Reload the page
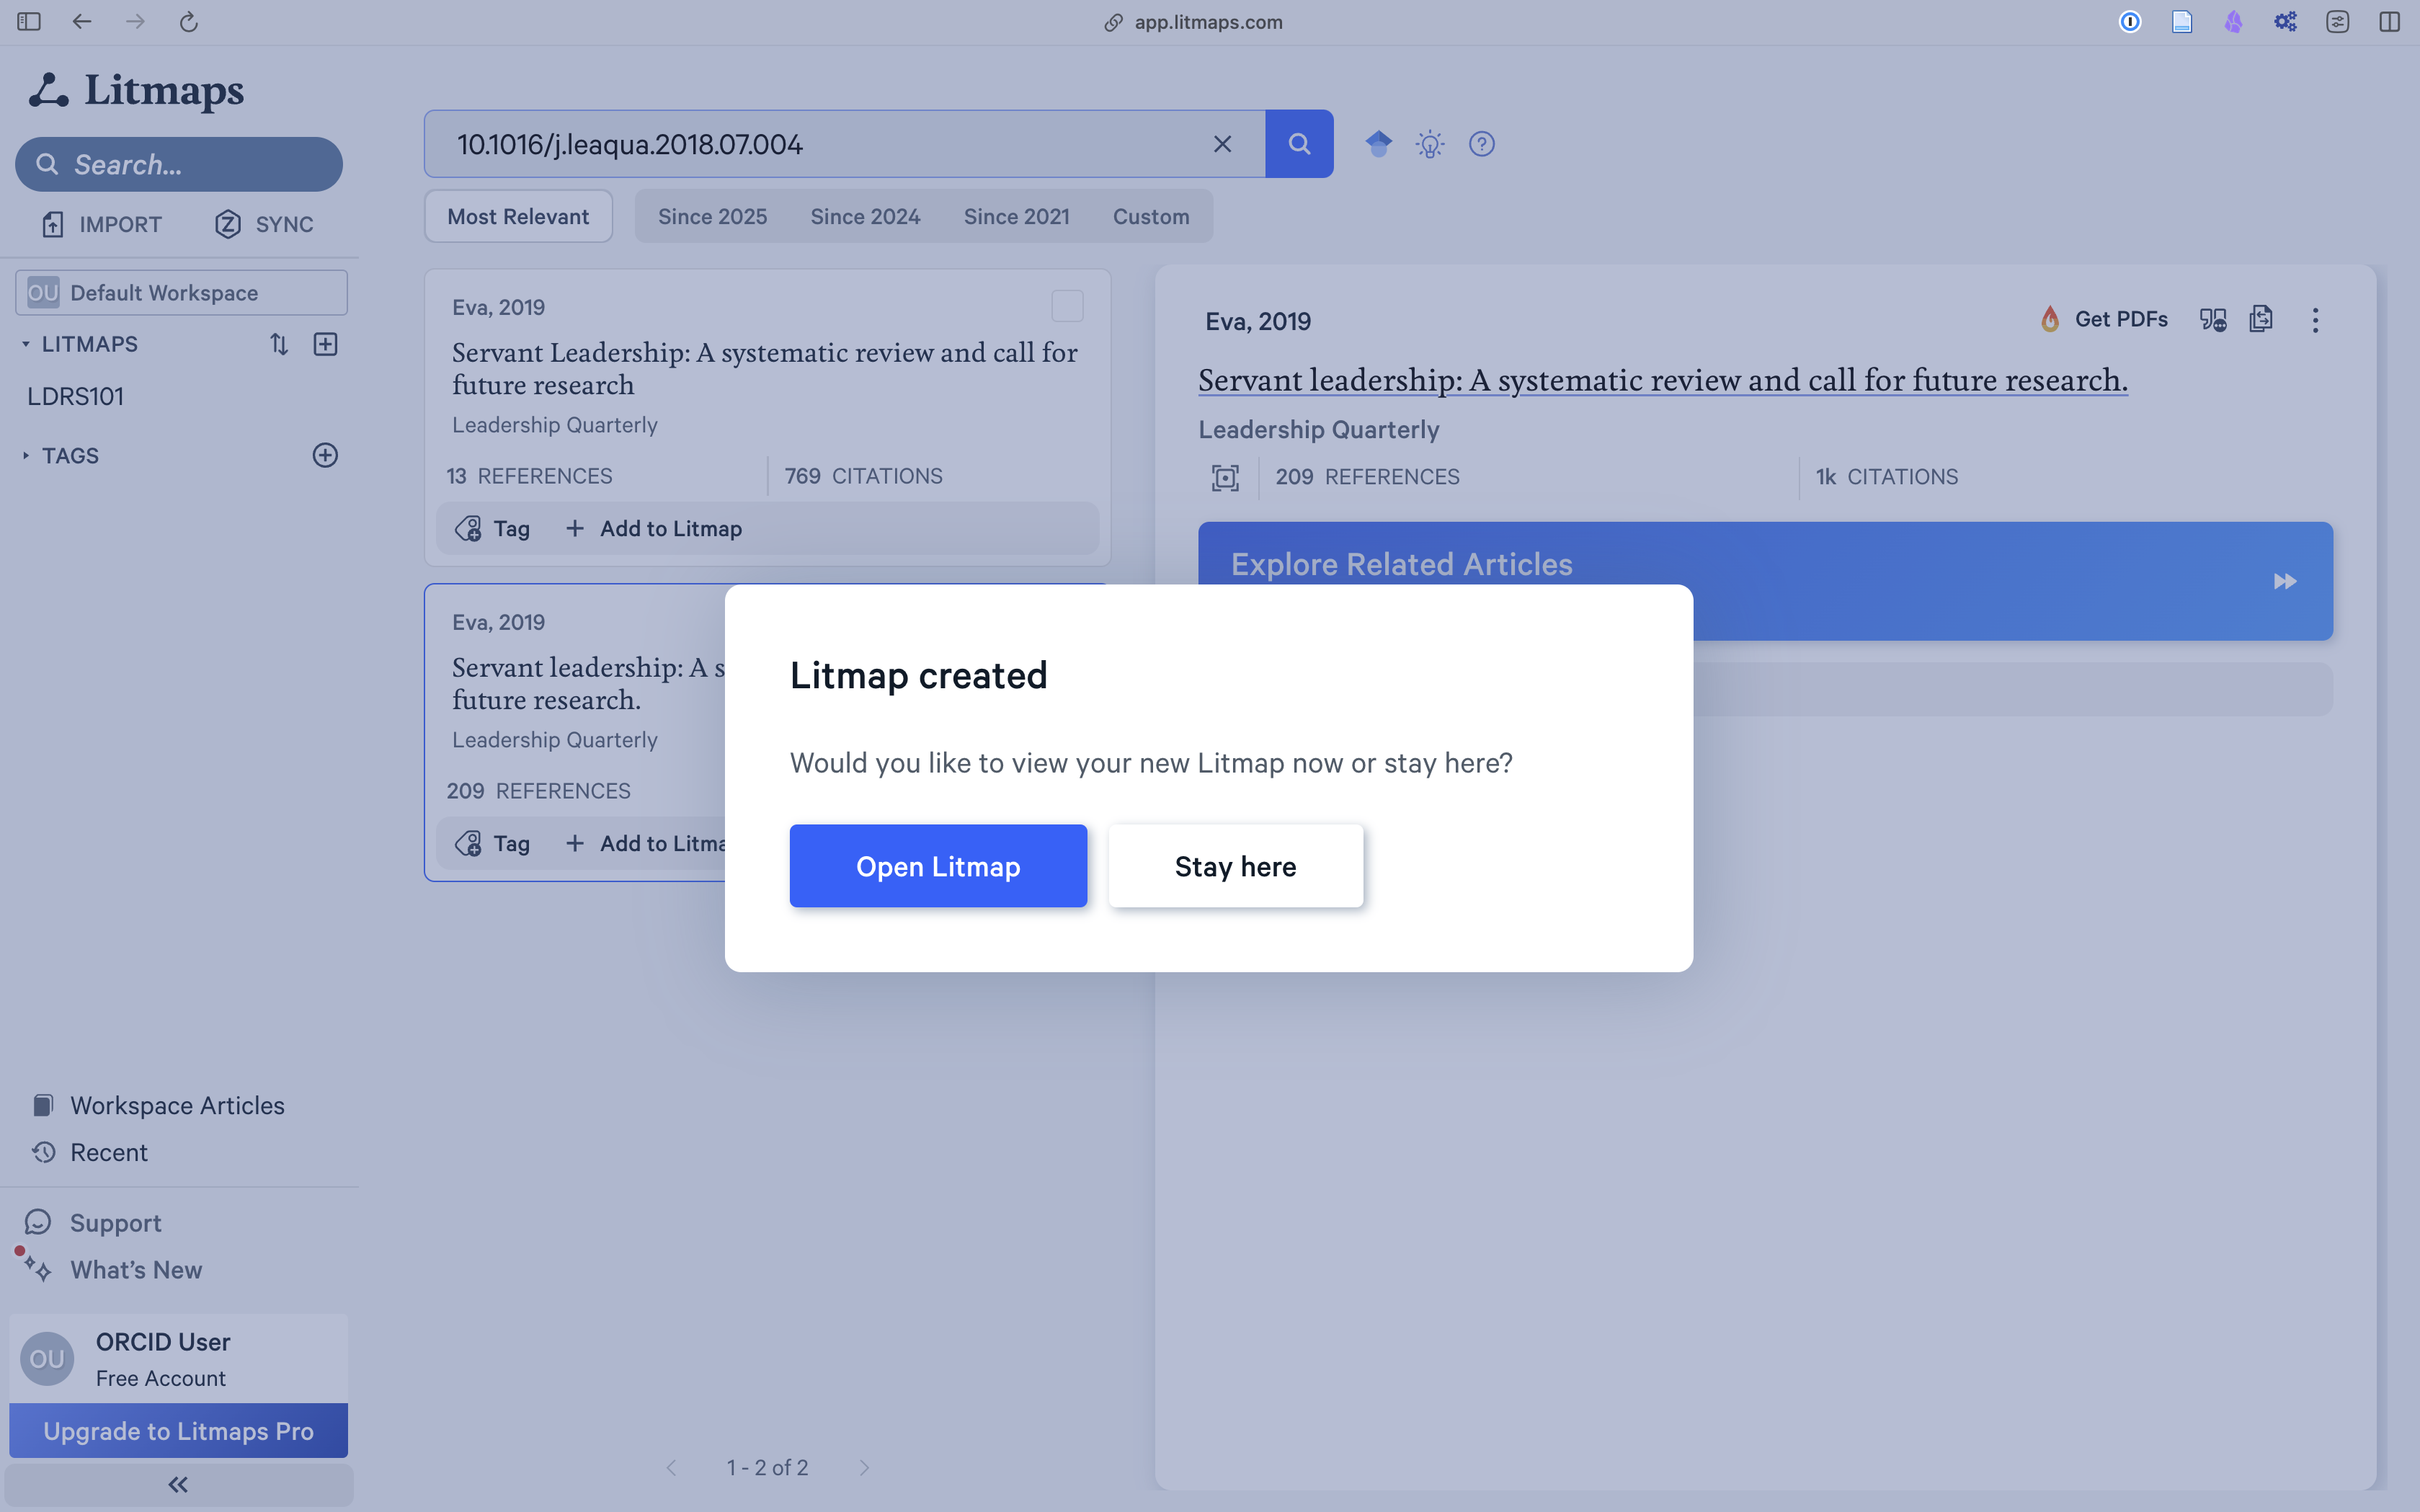2420x1512 pixels. click(188, 21)
